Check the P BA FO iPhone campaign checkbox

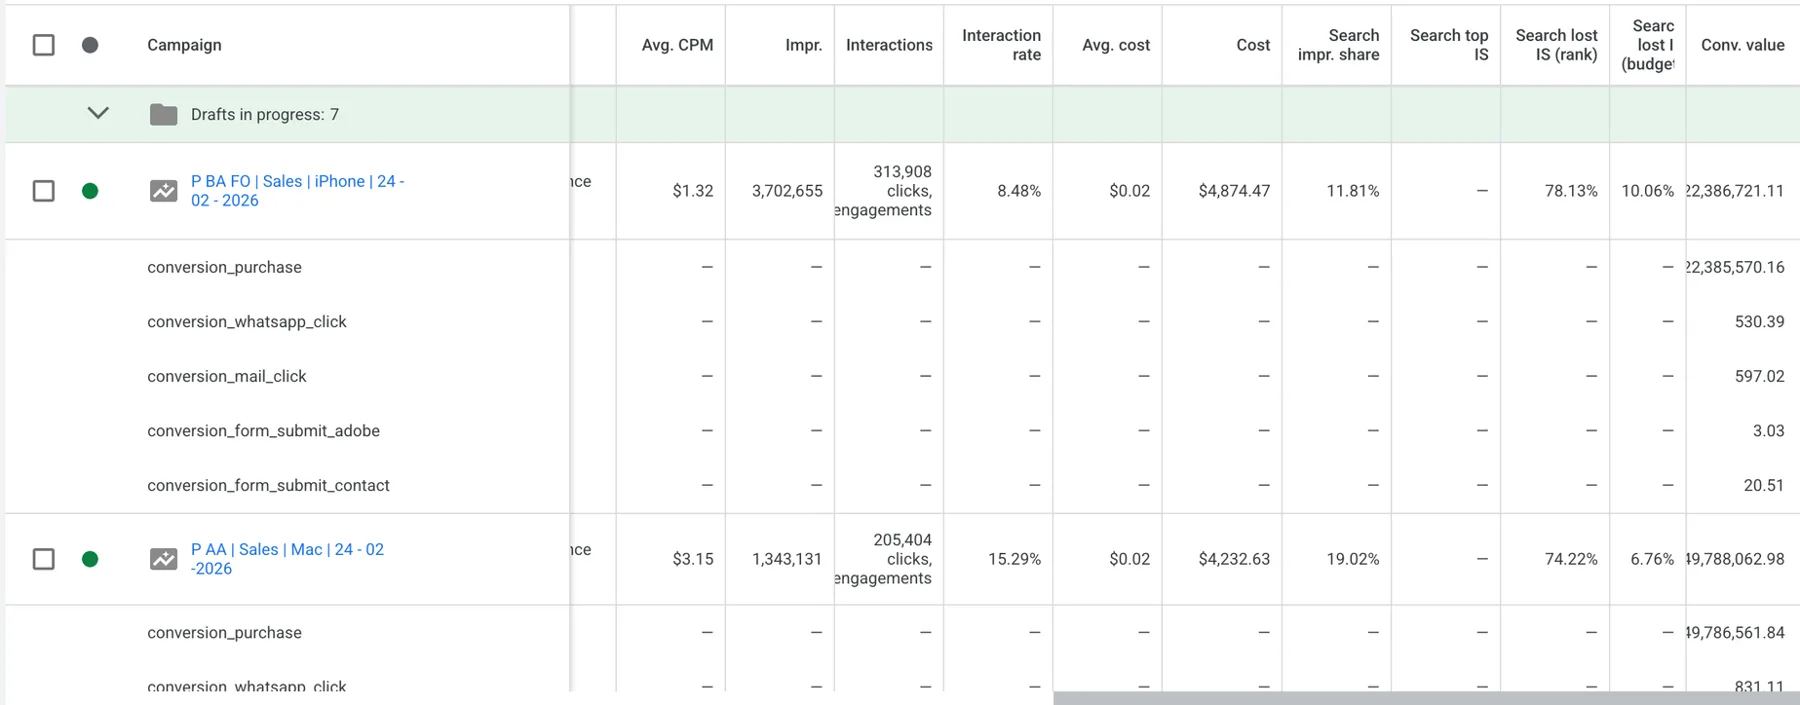pos(44,191)
